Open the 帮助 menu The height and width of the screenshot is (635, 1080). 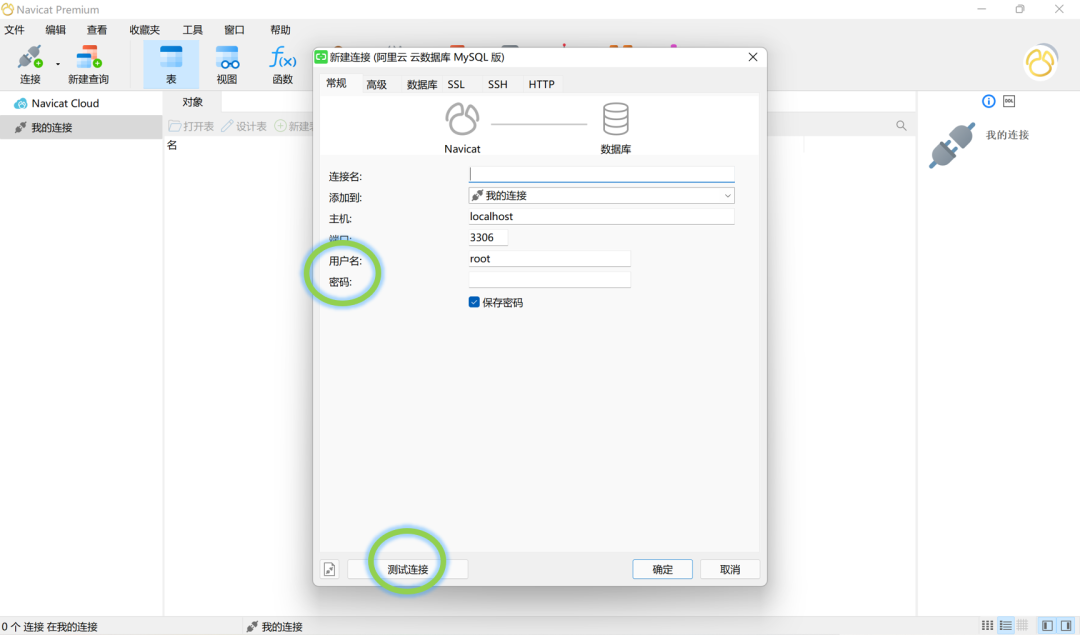[x=280, y=30]
